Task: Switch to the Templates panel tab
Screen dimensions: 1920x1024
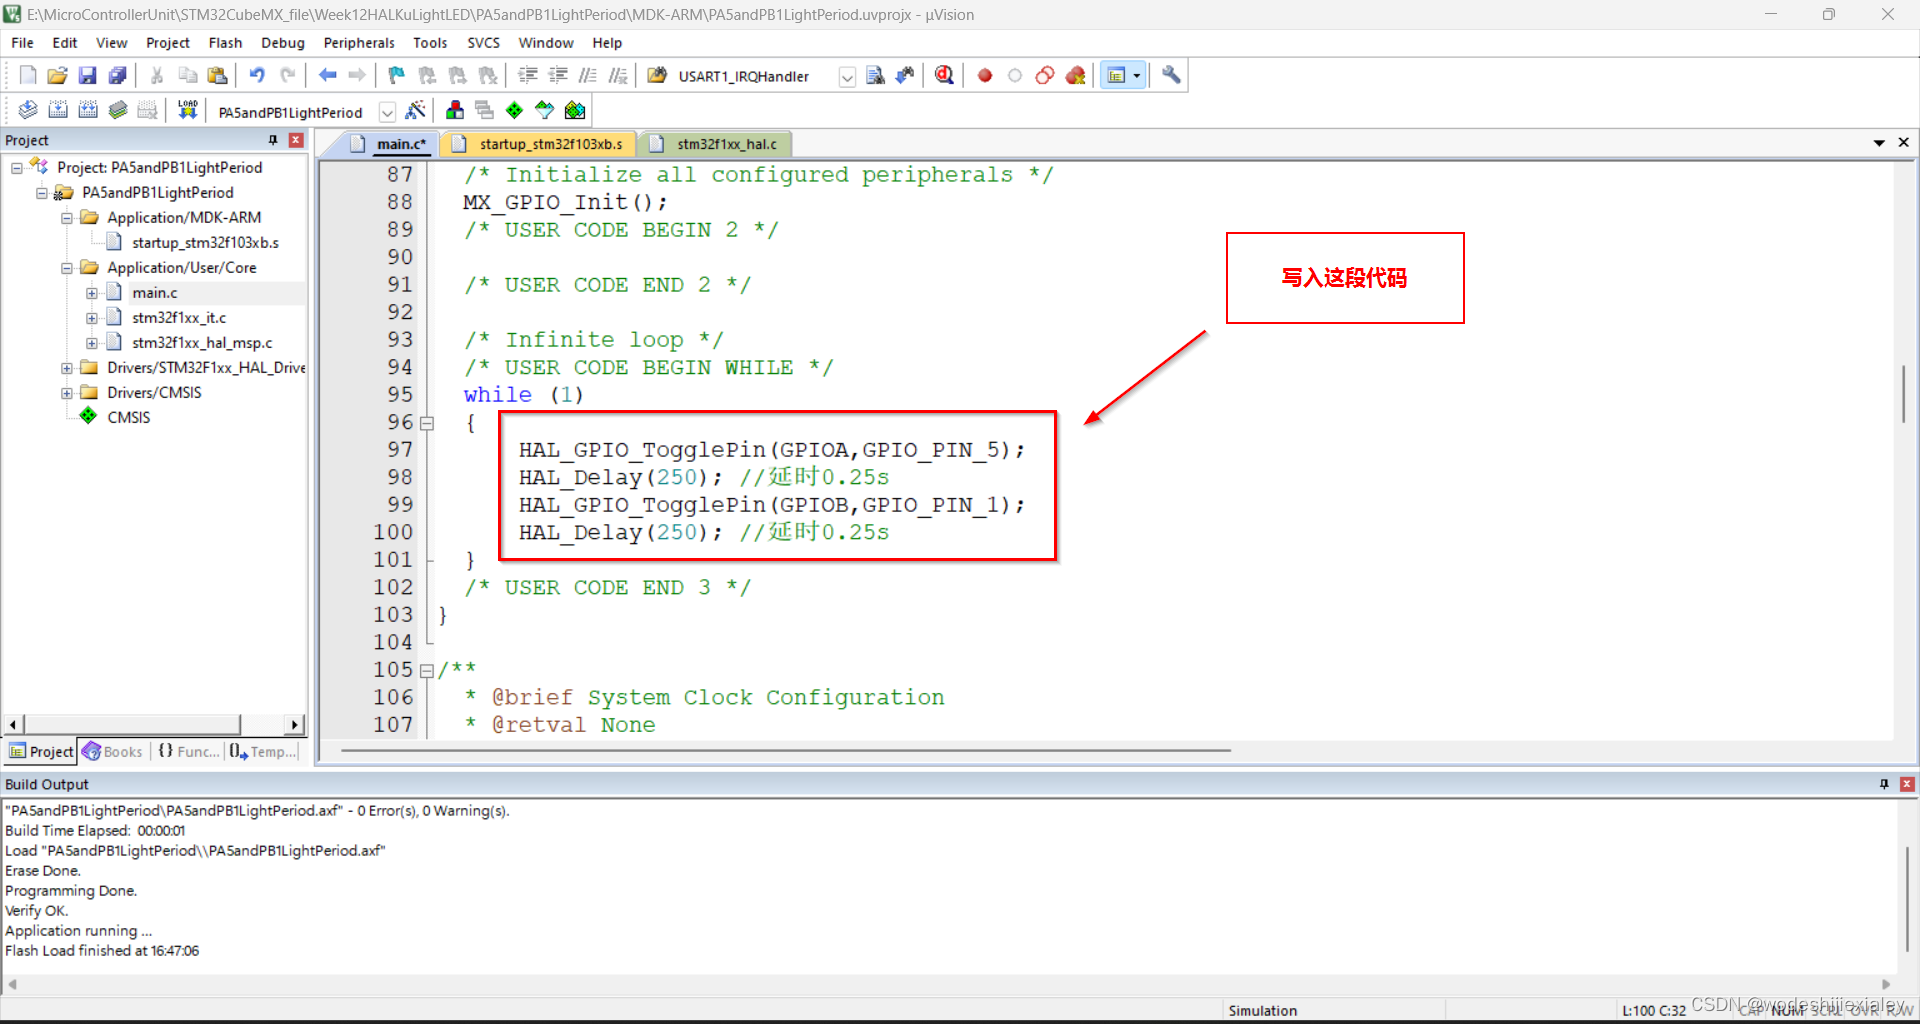Action: tap(263, 751)
